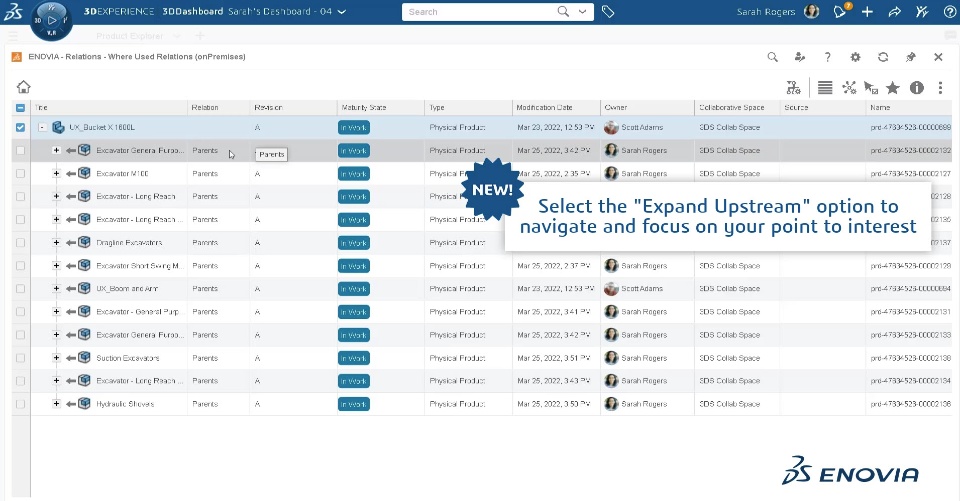Open the Suction Excavators item title
The width and height of the screenshot is (960, 501).
click(127, 358)
